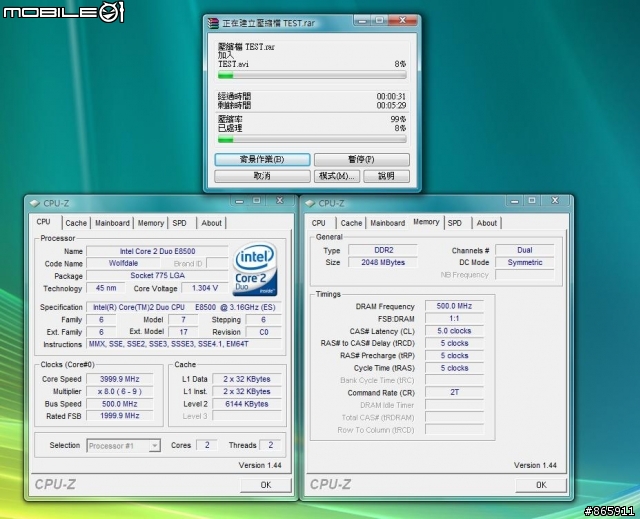
Task: Click the background operation (B) button in WinRAR
Action: coord(262,160)
